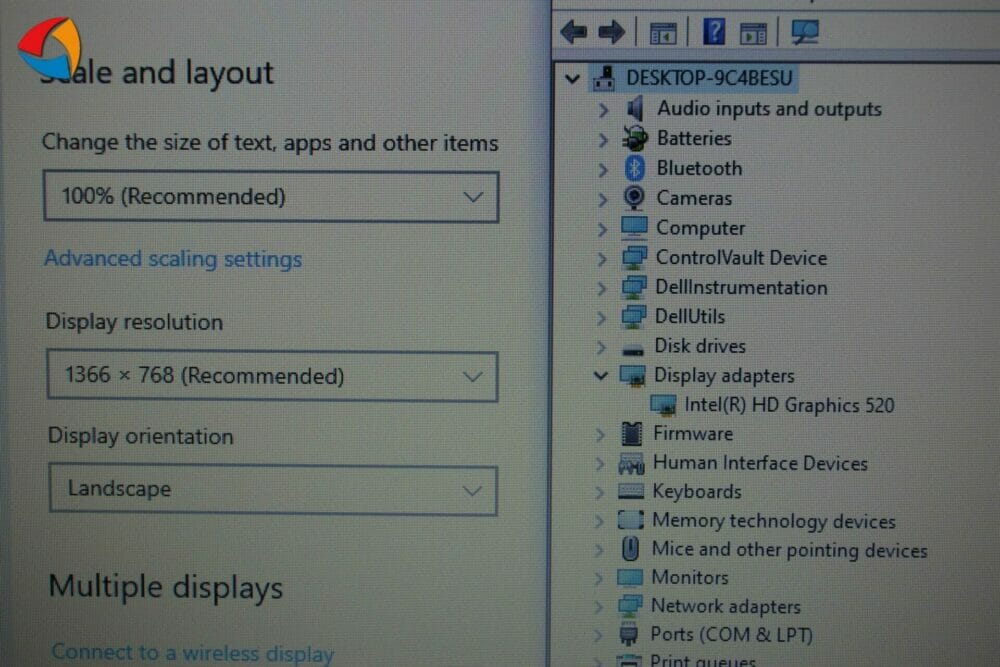1000x667 pixels.
Task: Expand the Monitors node arrow
Action: 598,578
